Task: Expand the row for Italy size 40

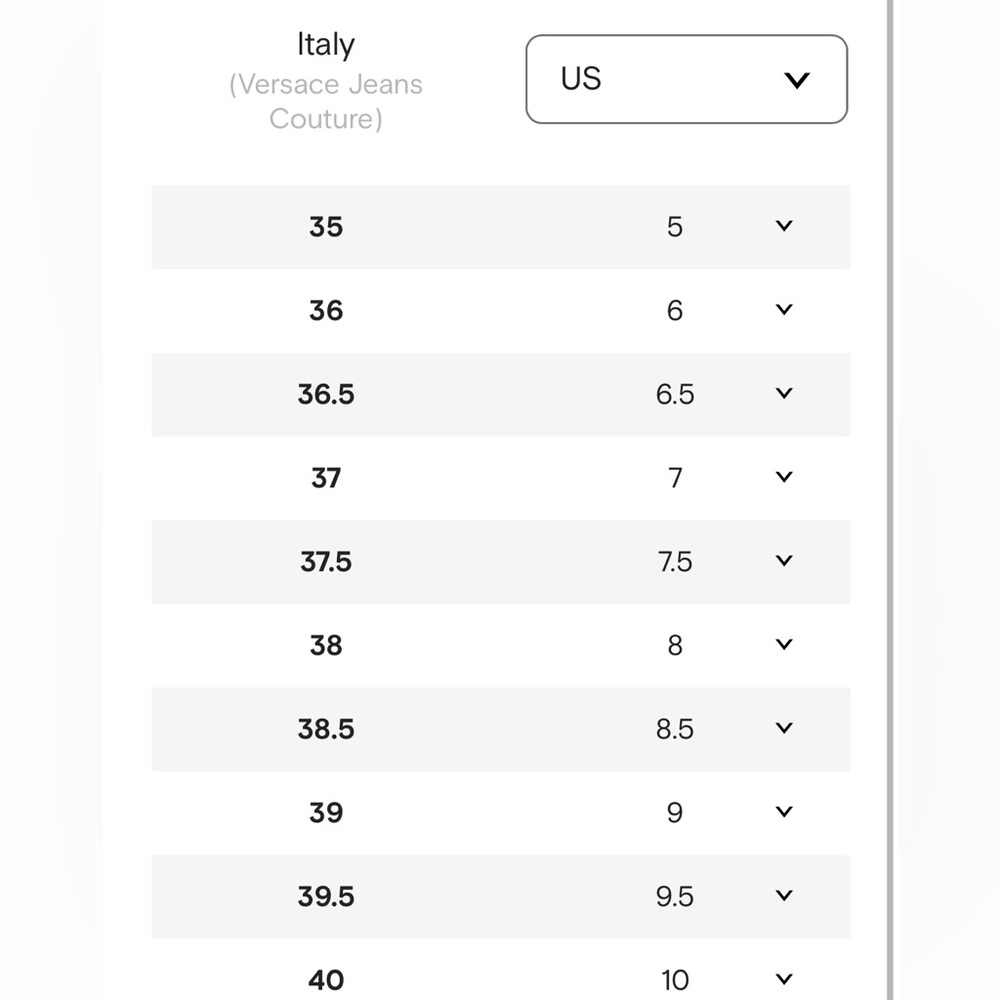Action: [784, 979]
